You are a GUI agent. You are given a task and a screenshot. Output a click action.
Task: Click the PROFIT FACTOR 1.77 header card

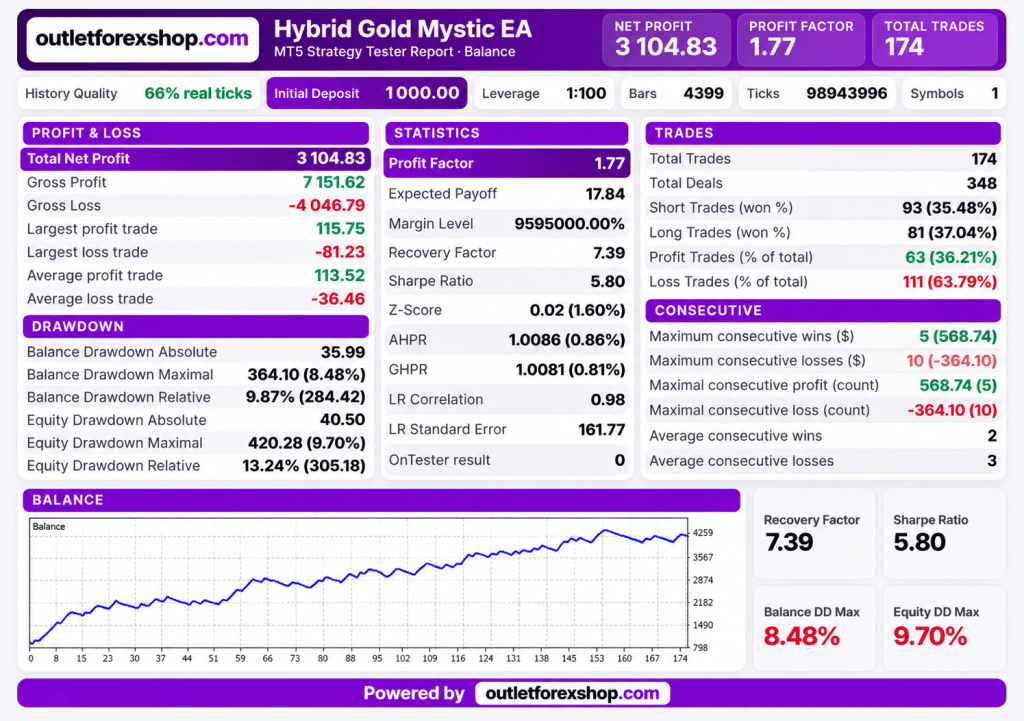(801, 40)
